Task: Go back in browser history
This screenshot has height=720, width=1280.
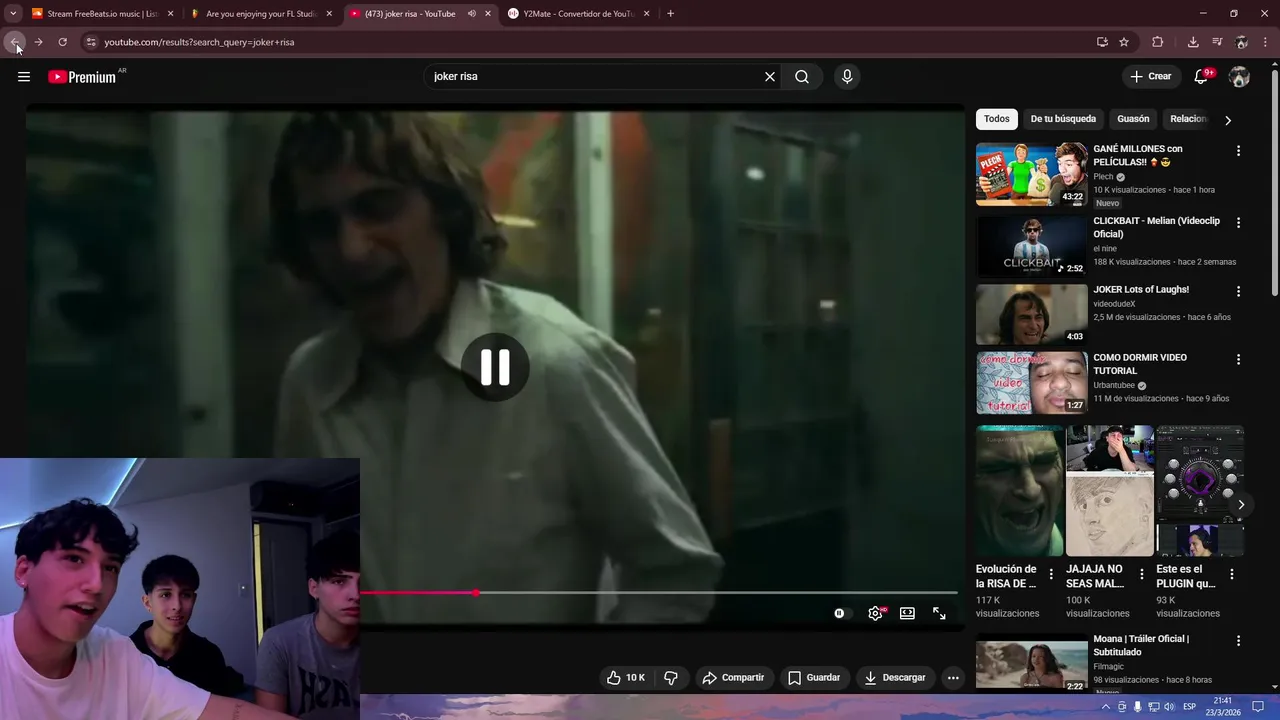Action: point(15,42)
